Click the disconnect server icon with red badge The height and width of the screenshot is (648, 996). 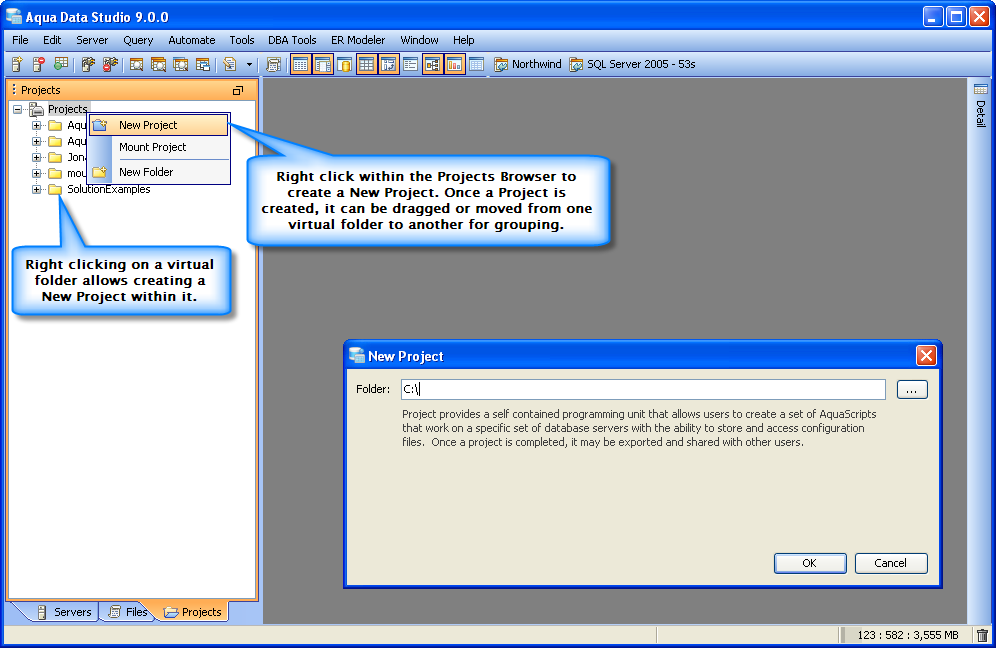(111, 64)
